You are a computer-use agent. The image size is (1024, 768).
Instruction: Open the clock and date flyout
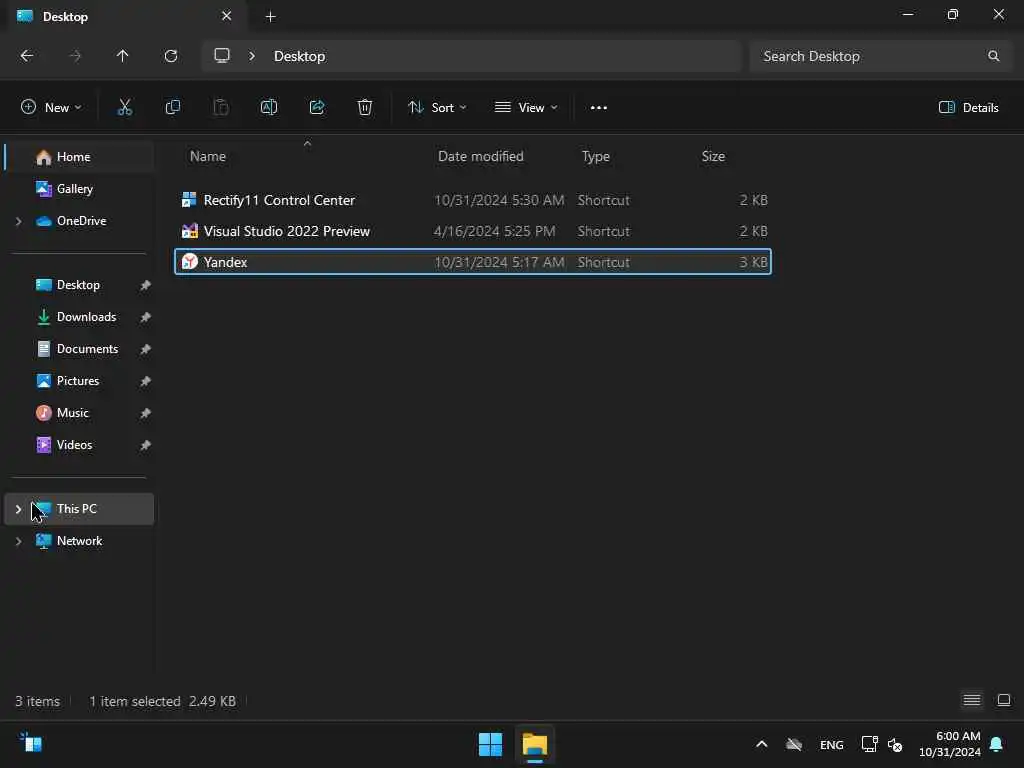tap(950, 744)
